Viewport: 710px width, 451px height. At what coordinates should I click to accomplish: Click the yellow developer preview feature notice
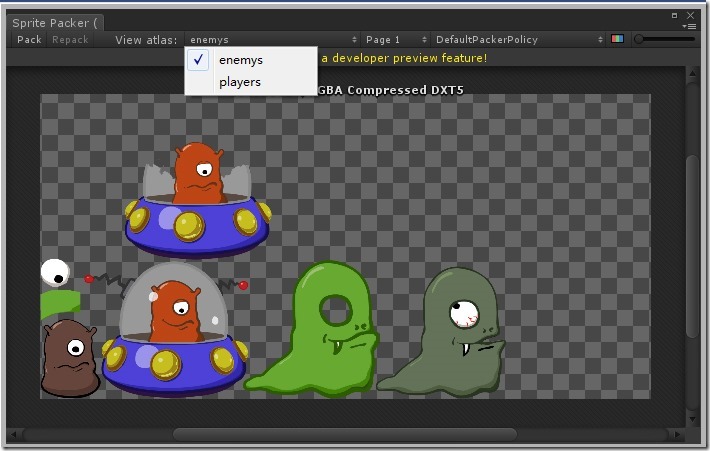pyautogui.click(x=404, y=58)
